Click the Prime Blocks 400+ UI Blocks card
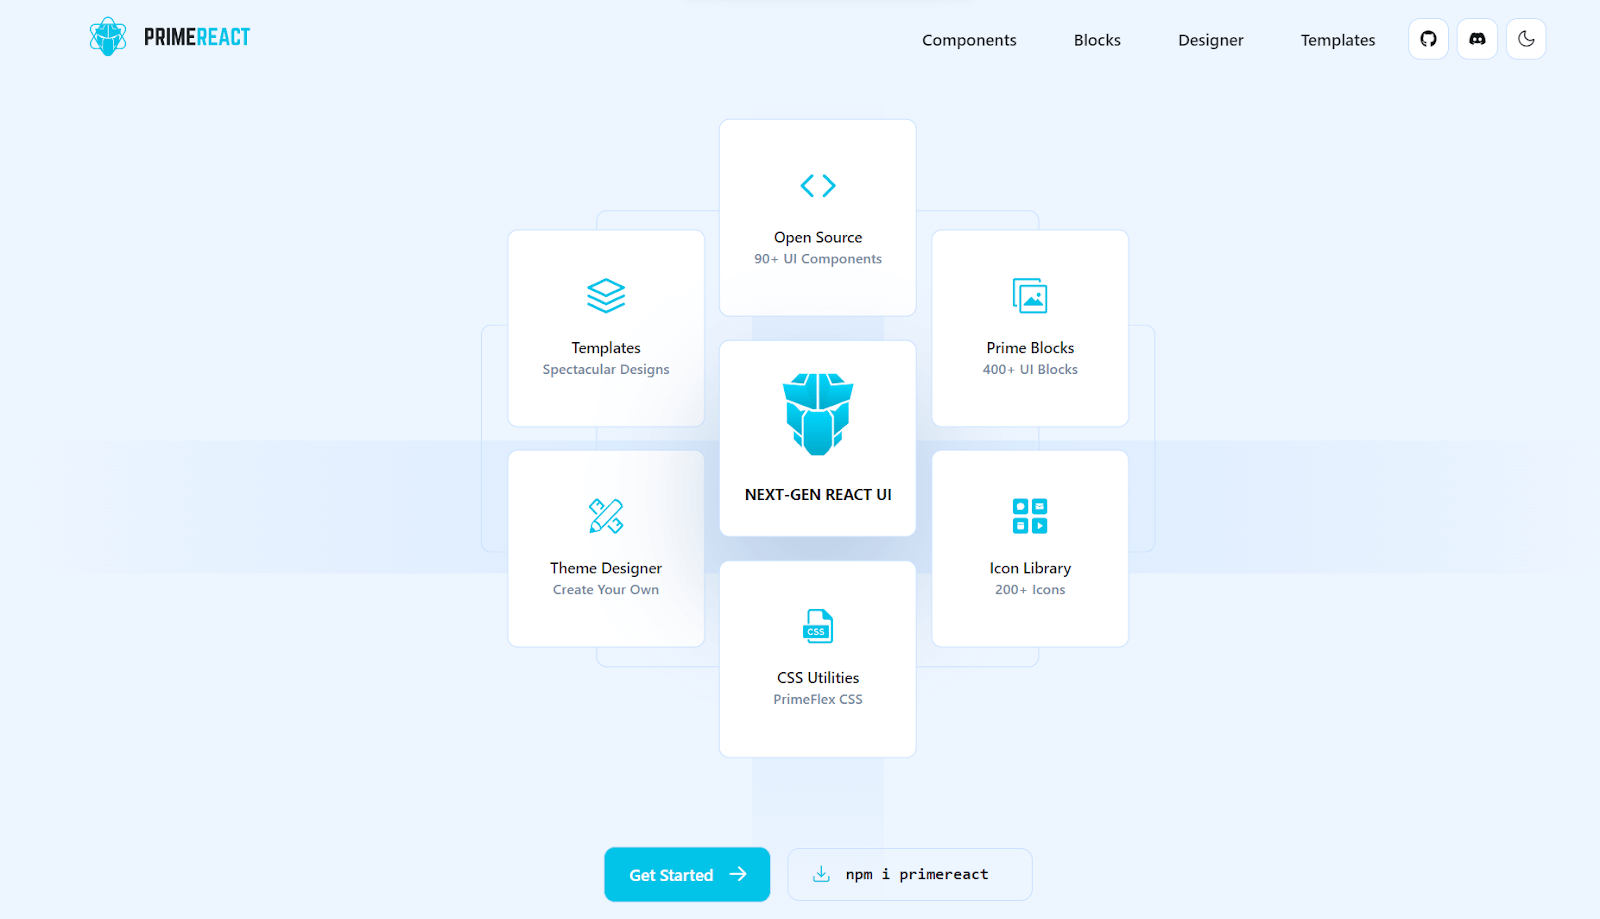 click(x=1029, y=328)
